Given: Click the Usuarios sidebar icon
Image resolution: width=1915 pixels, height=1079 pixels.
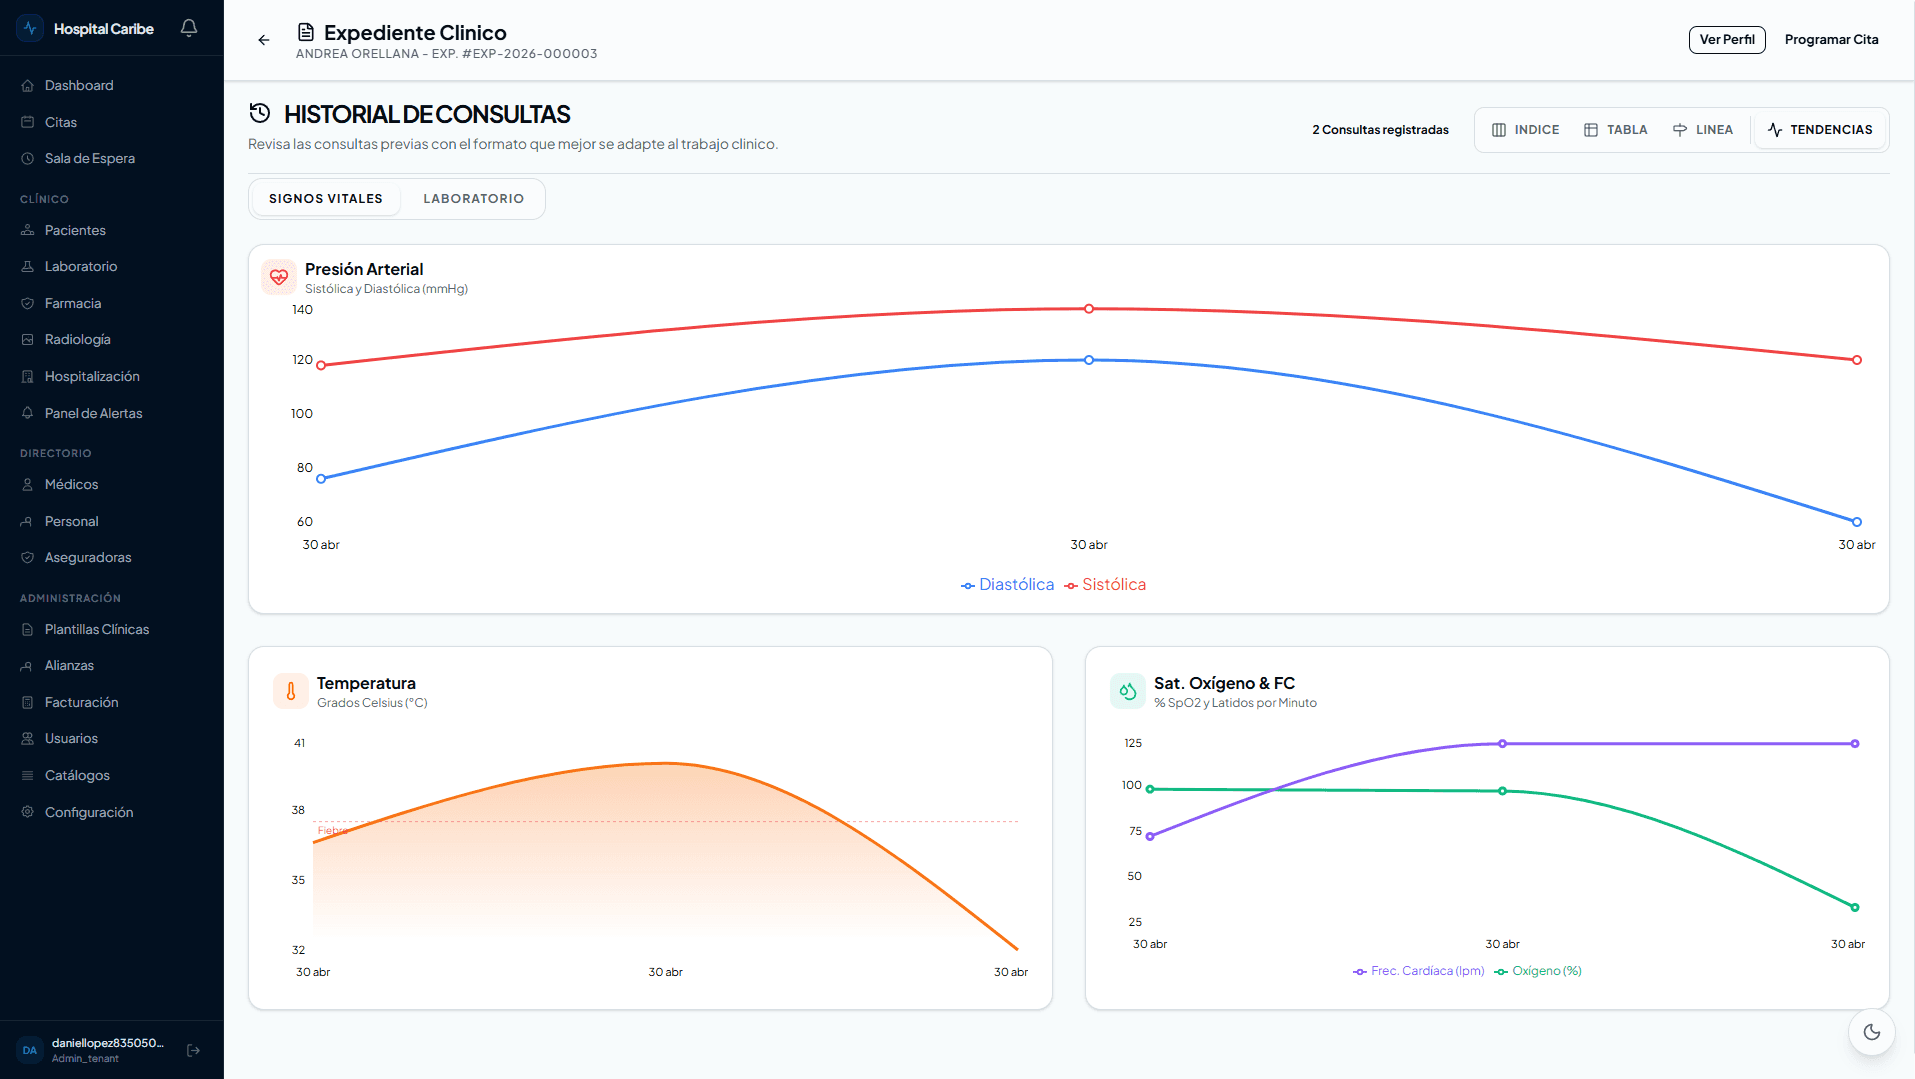Looking at the screenshot, I should [x=28, y=739].
